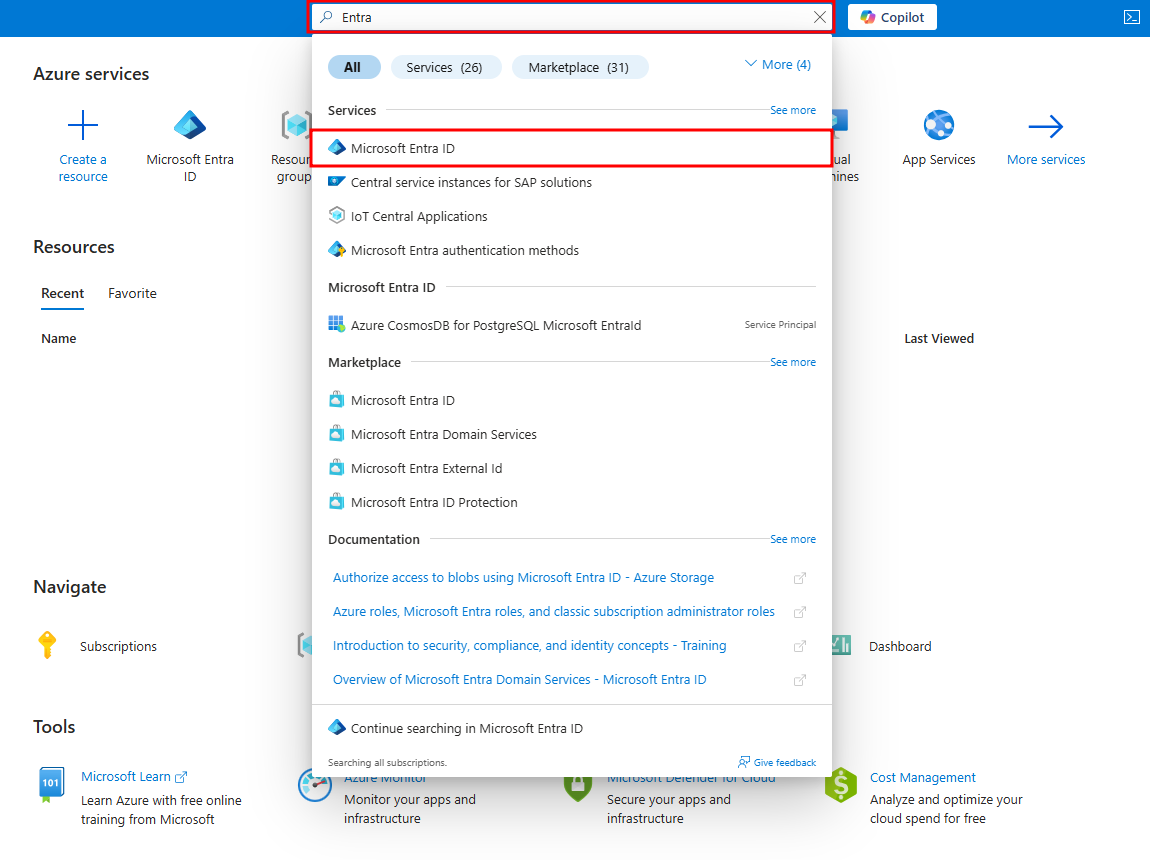Viewport: 1150px width, 860px height.
Task: Click the Azure Monitor icon
Action: (315, 784)
